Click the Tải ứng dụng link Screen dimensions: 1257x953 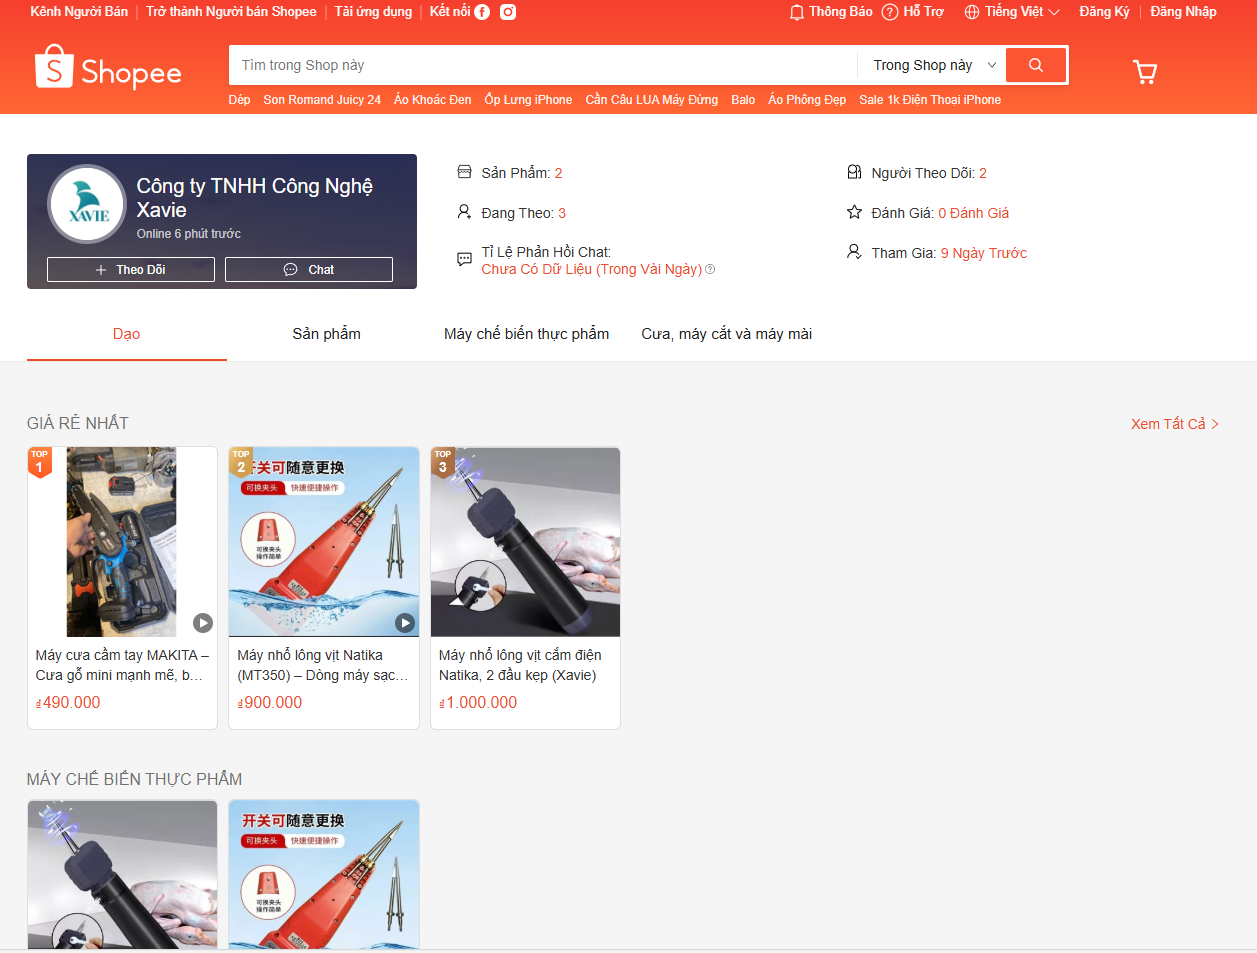click(373, 12)
